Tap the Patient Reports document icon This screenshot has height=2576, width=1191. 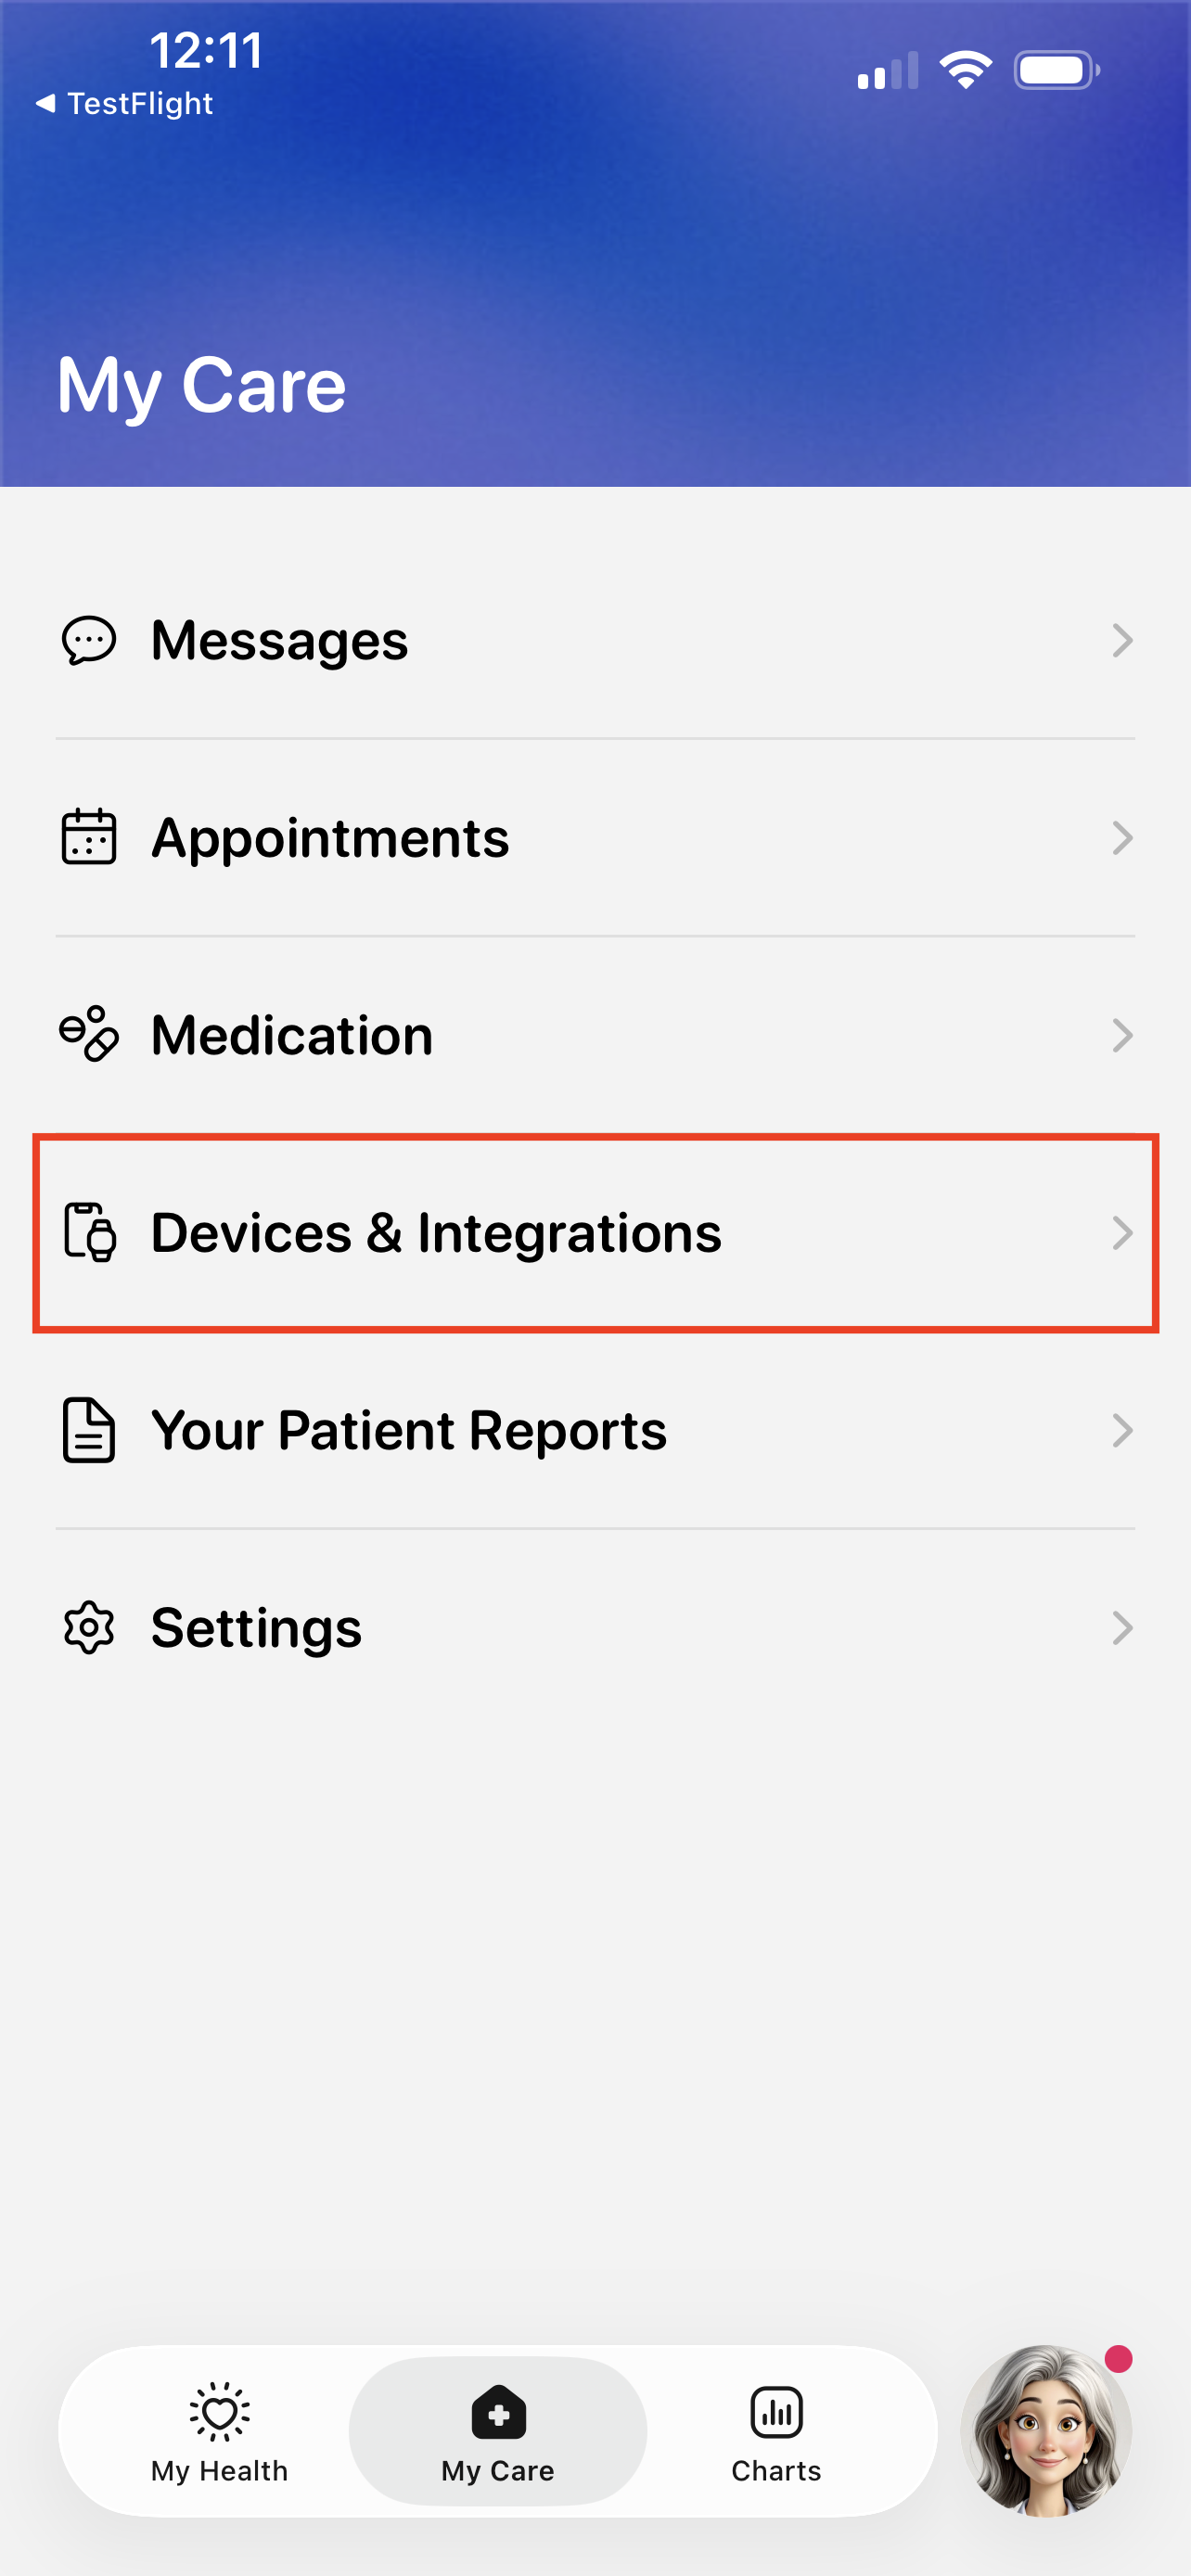(89, 1430)
